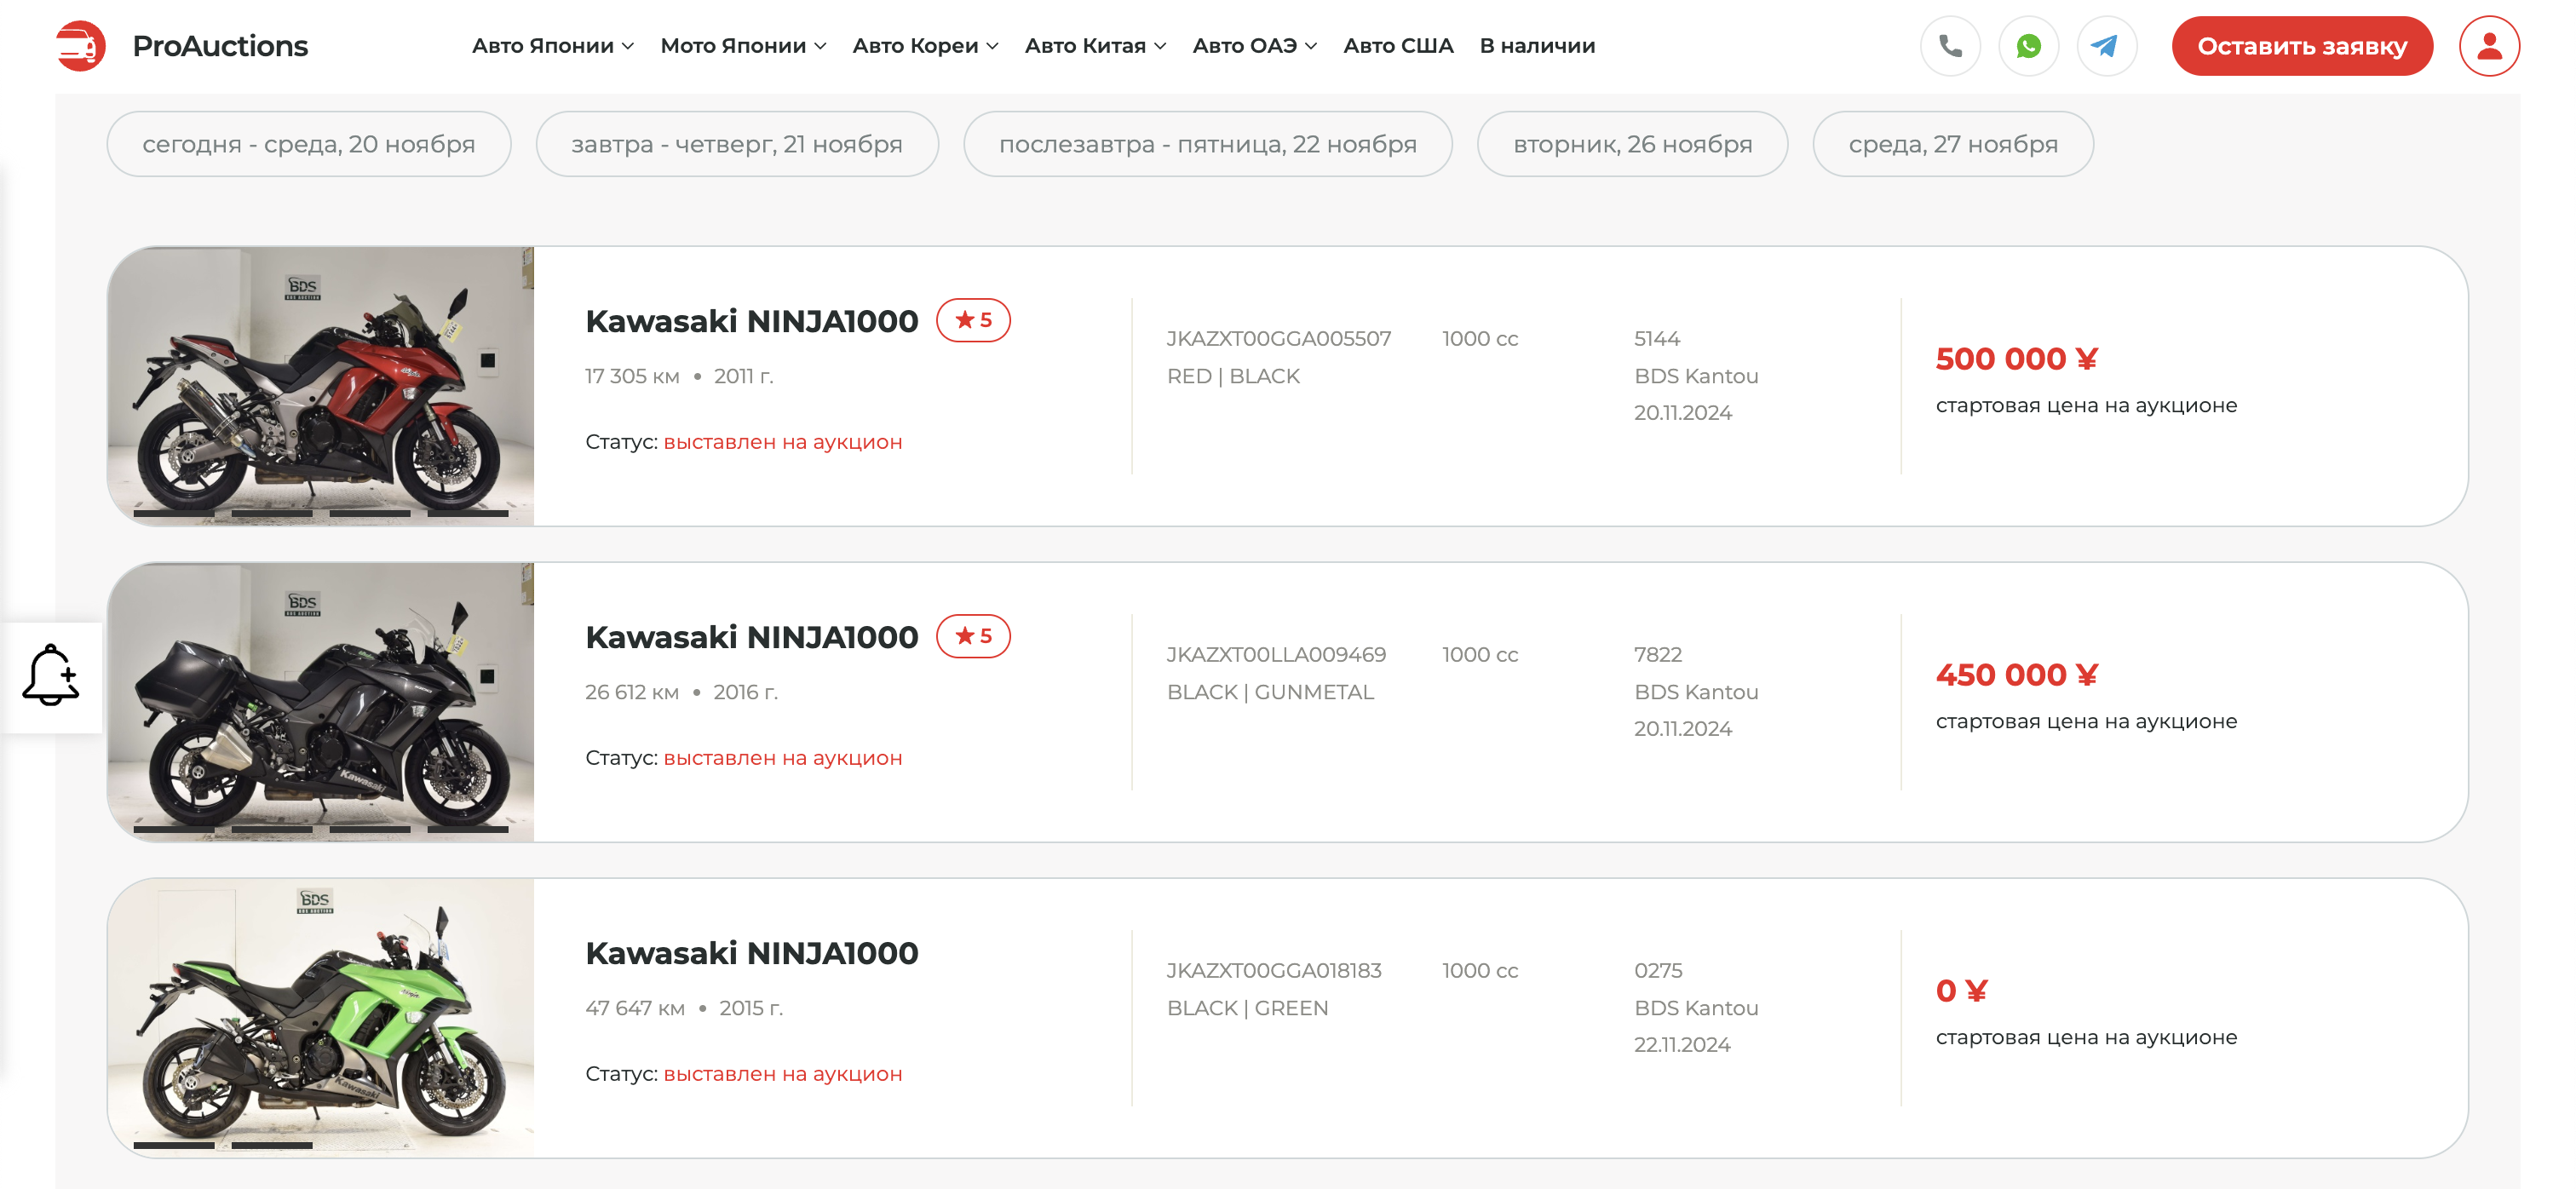Open Kawasaki NINJA1000 title with 47 647 км
The image size is (2576, 1189).
click(751, 953)
